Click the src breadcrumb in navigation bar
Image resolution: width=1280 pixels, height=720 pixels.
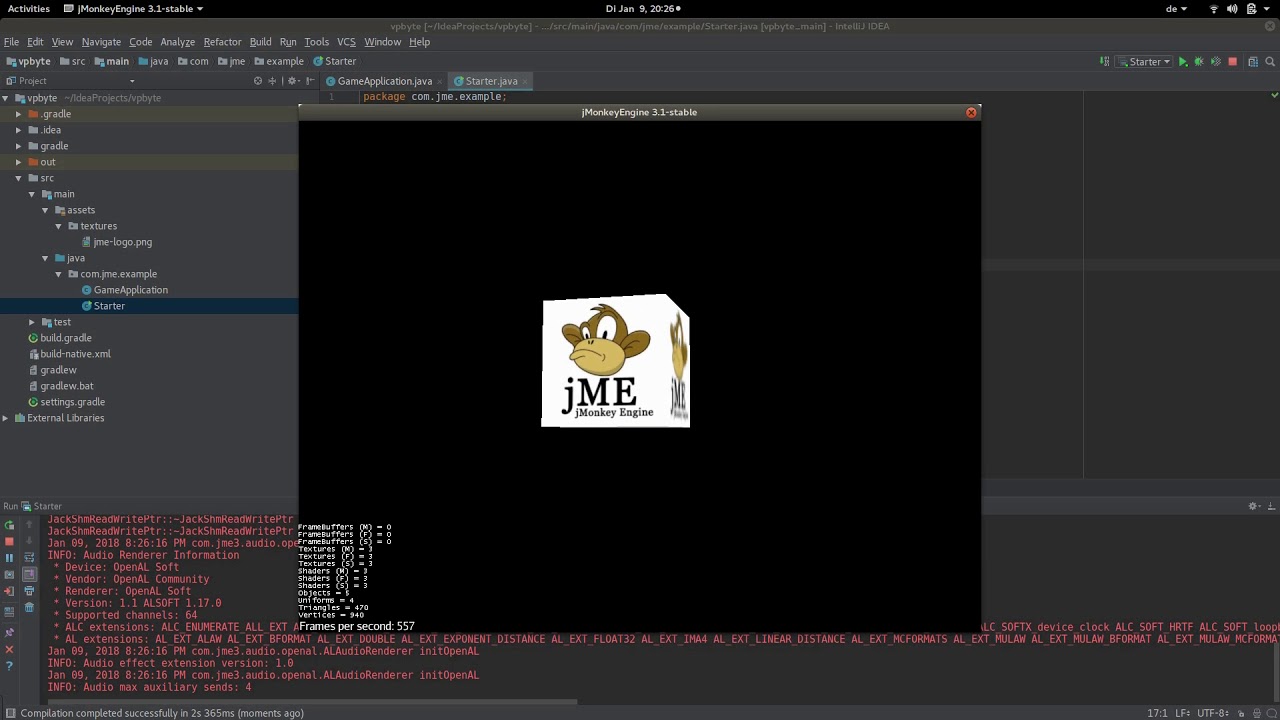[x=72, y=61]
